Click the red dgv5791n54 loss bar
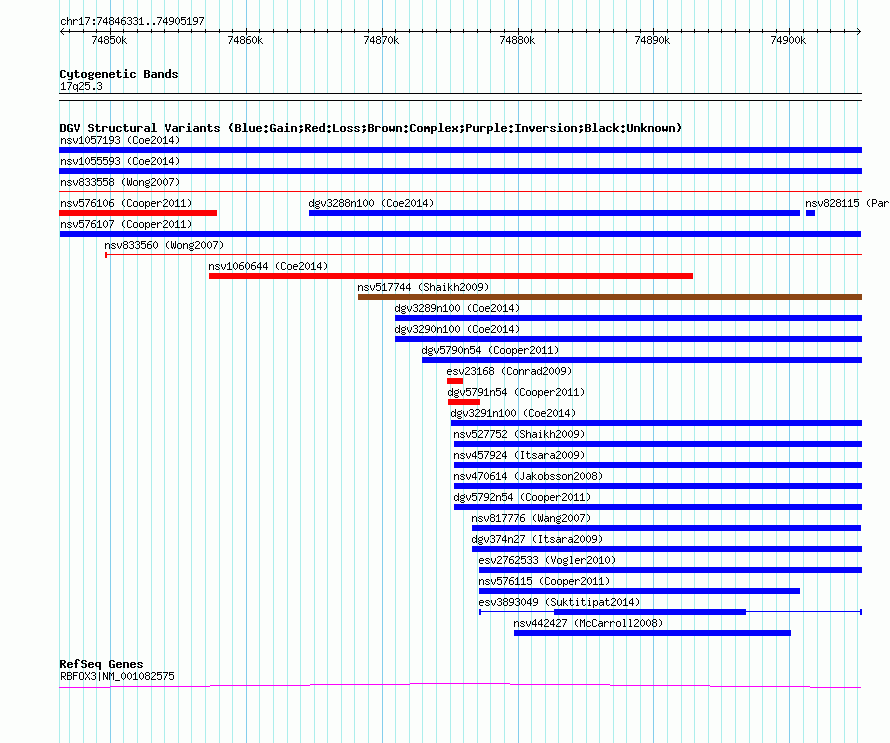This screenshot has height=743, width=890. click(x=464, y=402)
